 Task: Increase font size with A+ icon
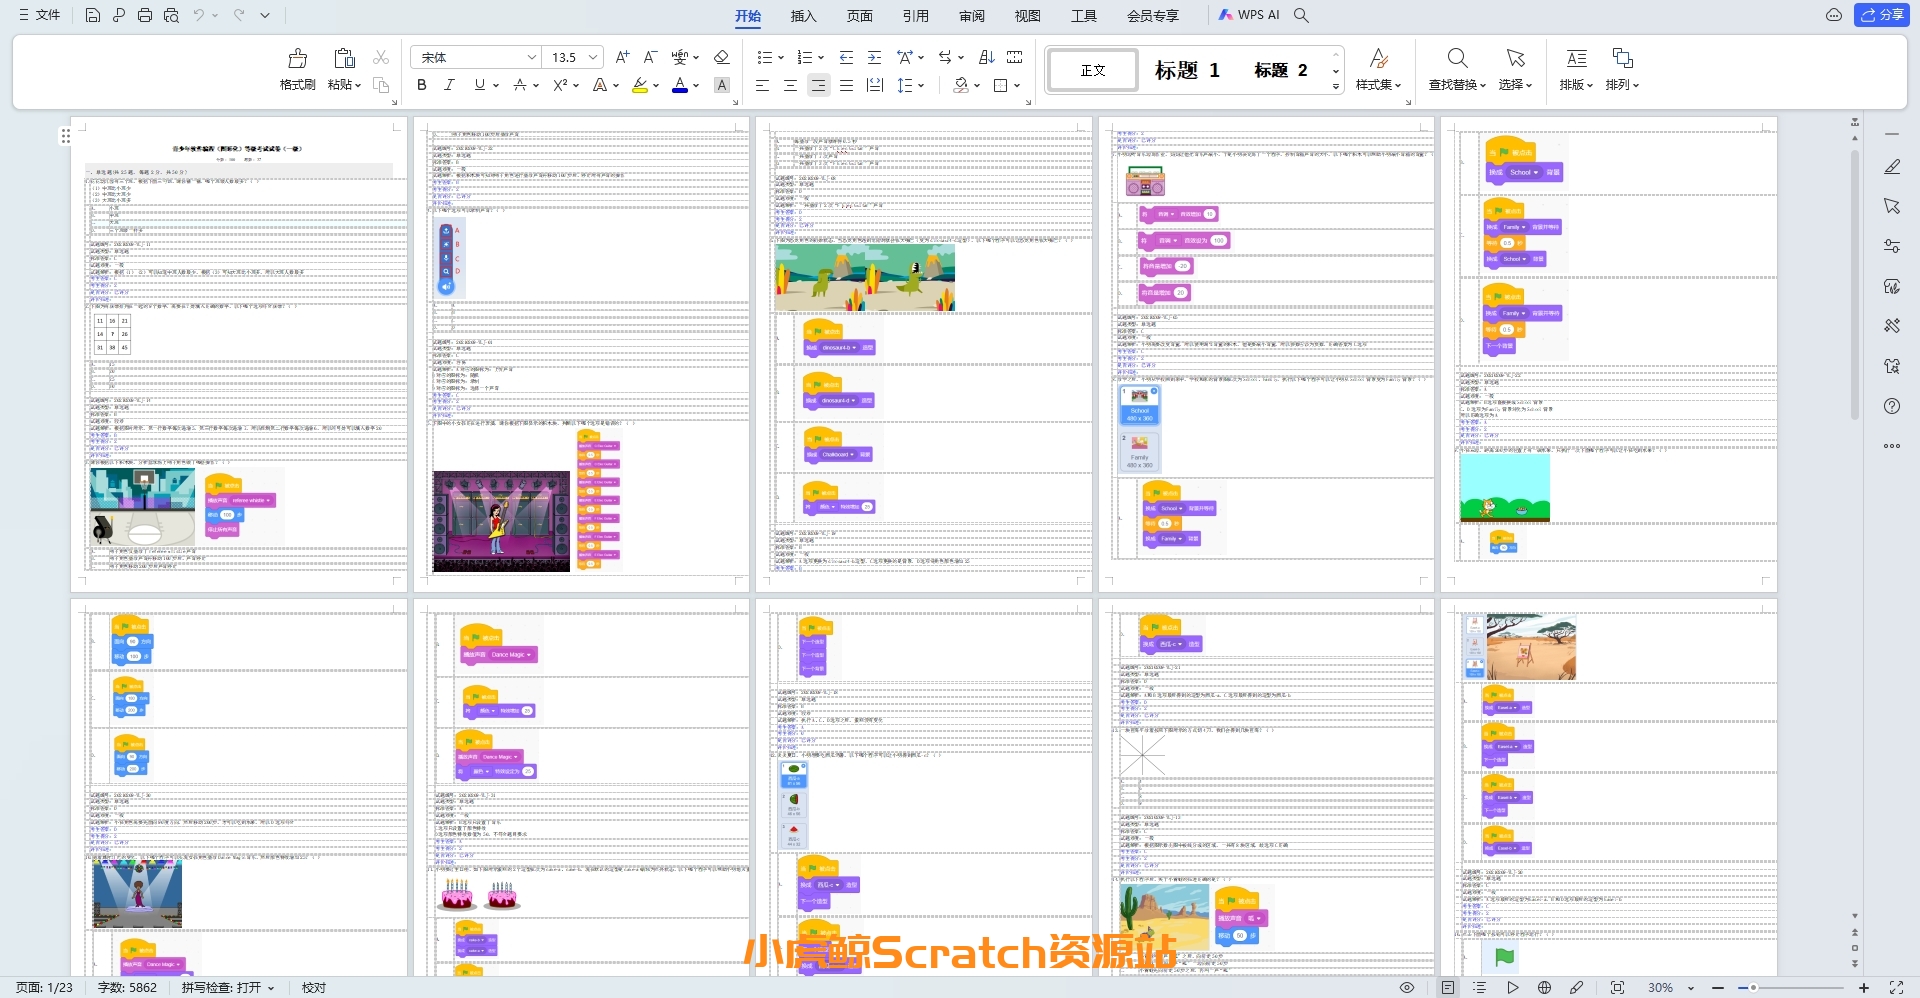click(623, 57)
